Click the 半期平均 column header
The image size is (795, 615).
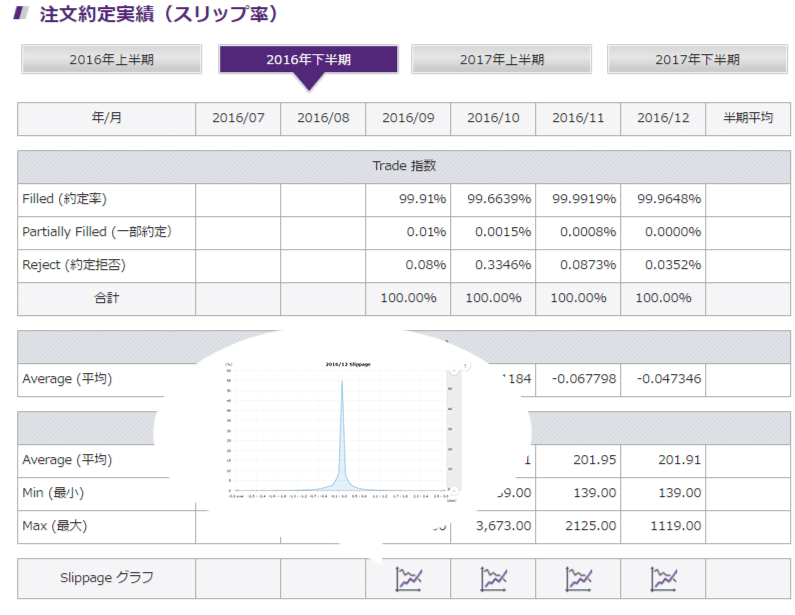tap(748, 119)
